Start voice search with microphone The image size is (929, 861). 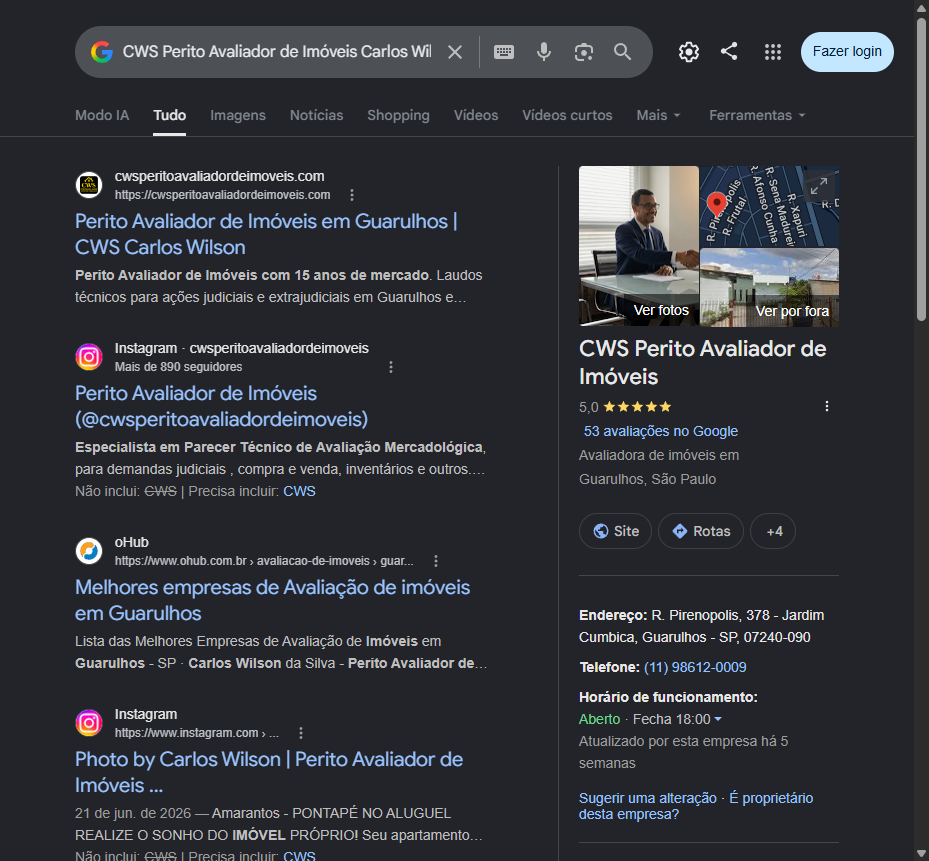coord(544,52)
